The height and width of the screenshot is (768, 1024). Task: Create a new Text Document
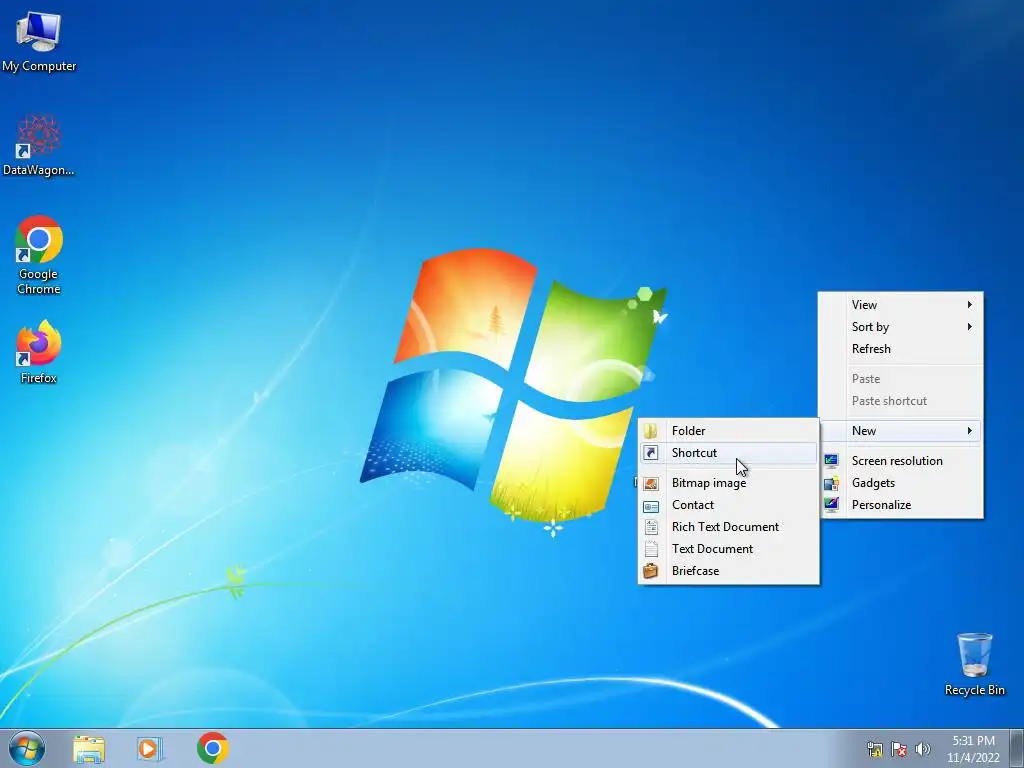coord(728,549)
